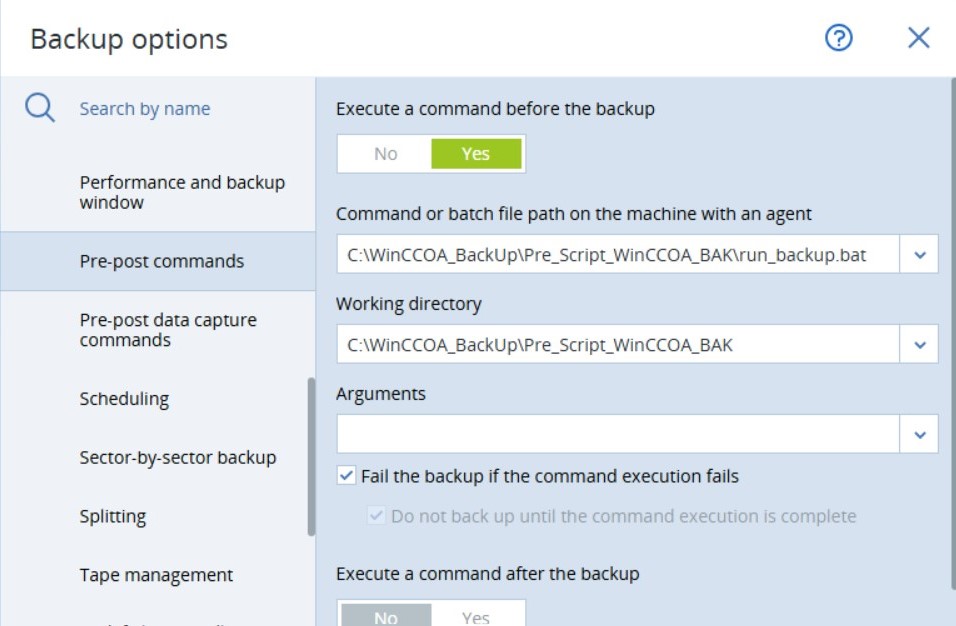Click the Search by name field
956x626 pixels.
coord(145,109)
